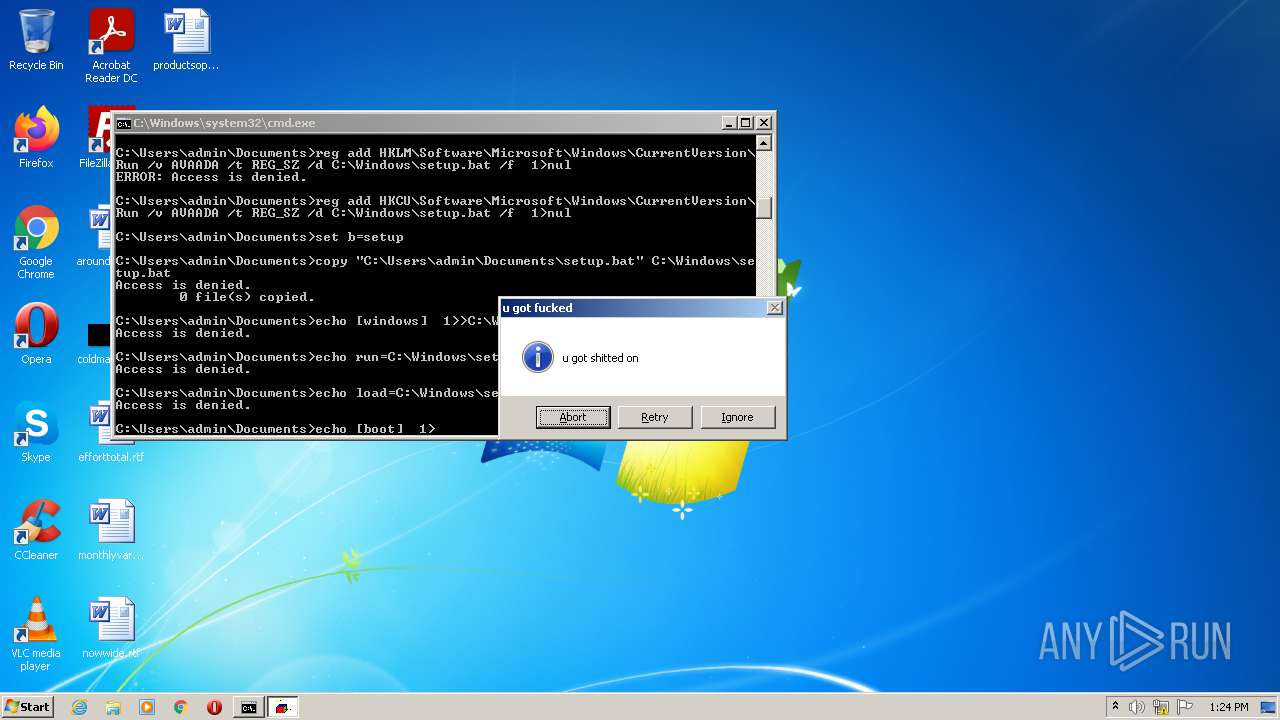Image resolution: width=1280 pixels, height=720 pixels.
Task: Open the Recycle Bin desktop icon
Action: [x=36, y=40]
